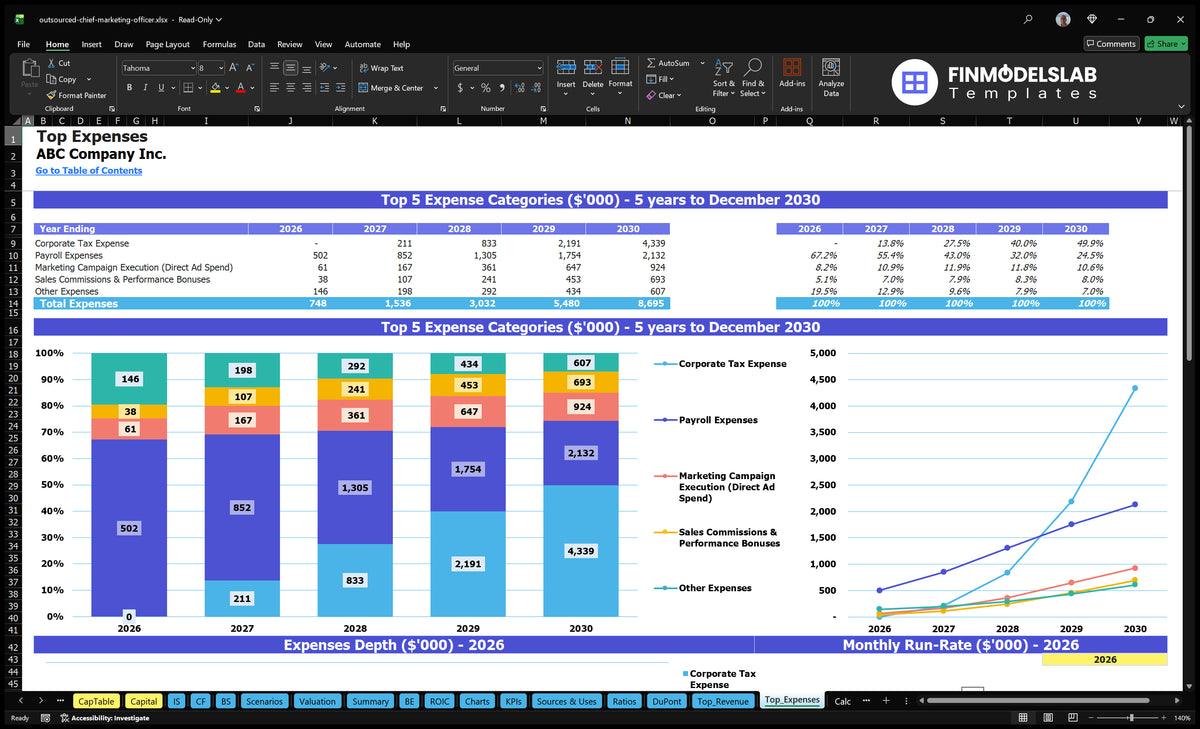Screen dimensions: 1200x729
Task: Click the Increase Indent icon
Action: pyautogui.click(x=339, y=88)
